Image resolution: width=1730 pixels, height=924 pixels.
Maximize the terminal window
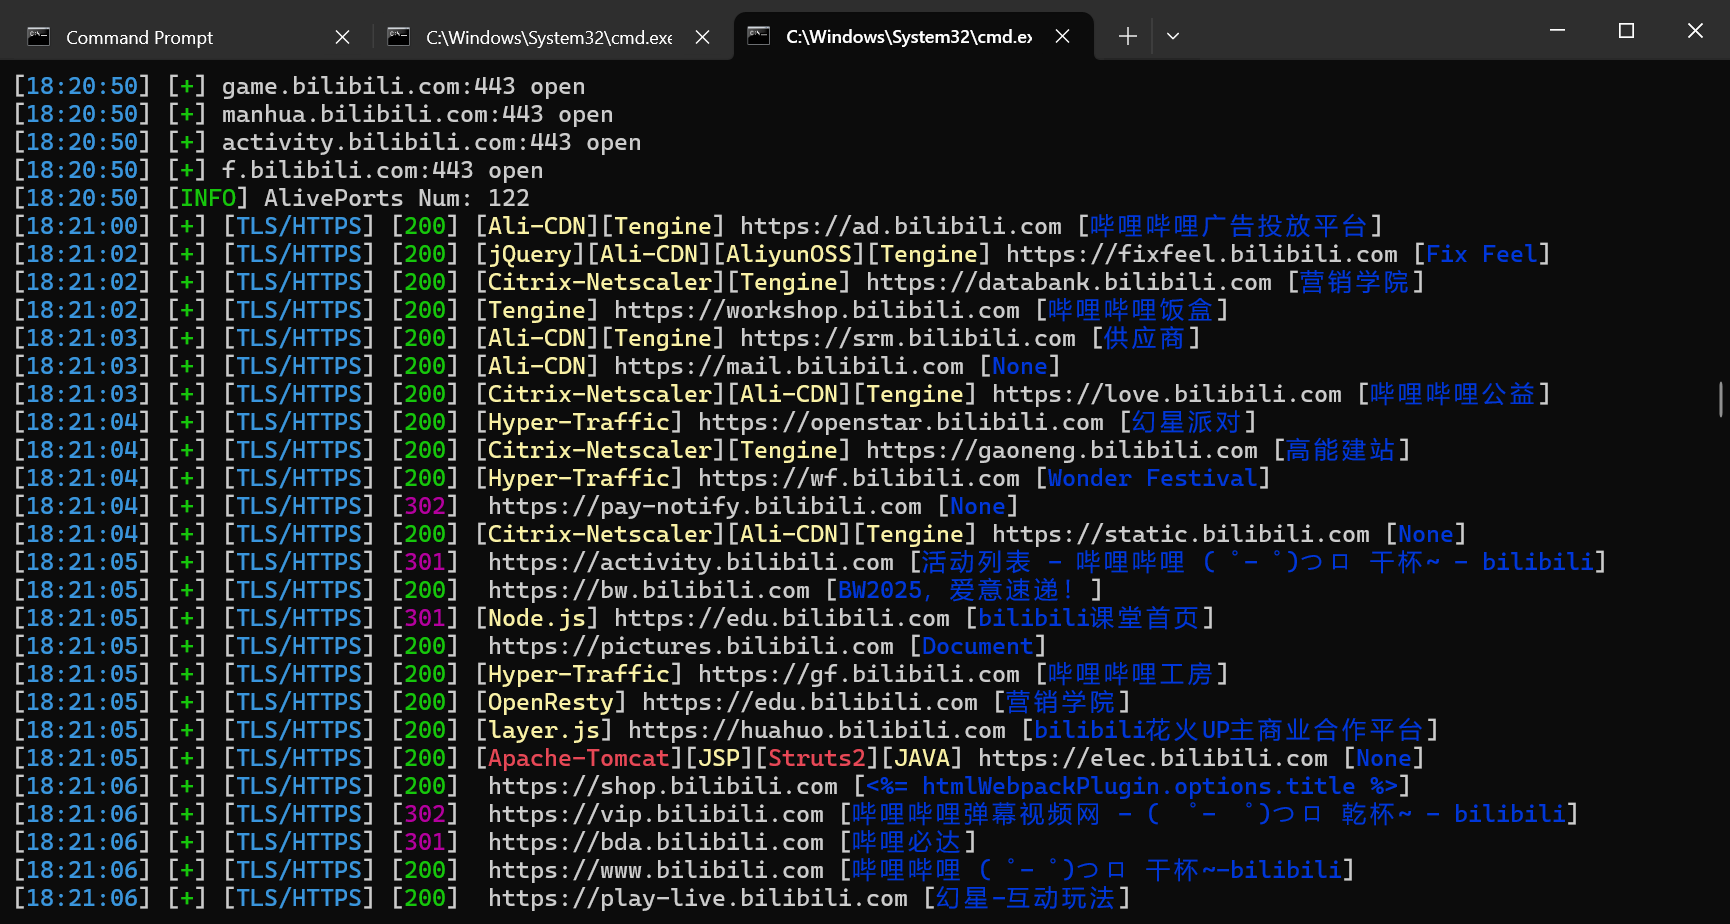click(x=1626, y=31)
